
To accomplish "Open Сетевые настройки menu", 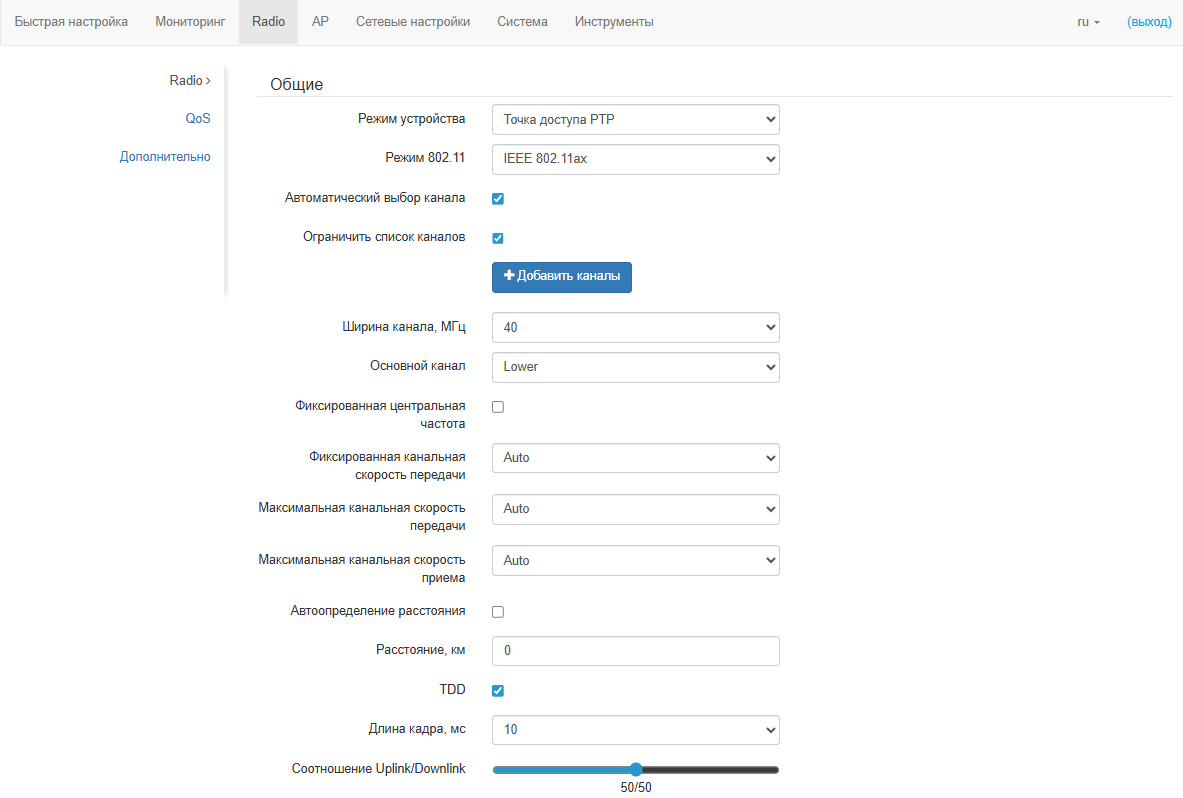I will (x=412, y=22).
